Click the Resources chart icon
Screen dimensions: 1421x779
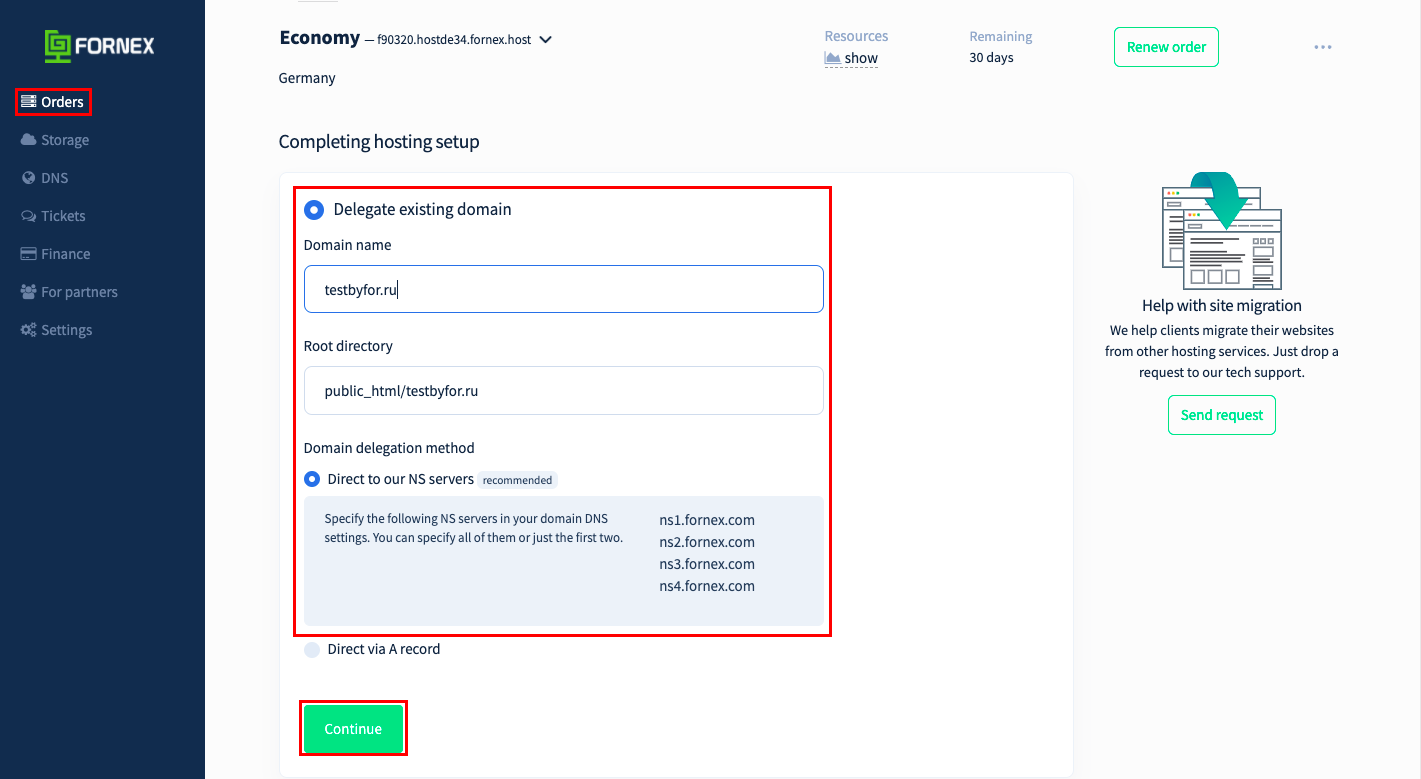pyautogui.click(x=832, y=58)
